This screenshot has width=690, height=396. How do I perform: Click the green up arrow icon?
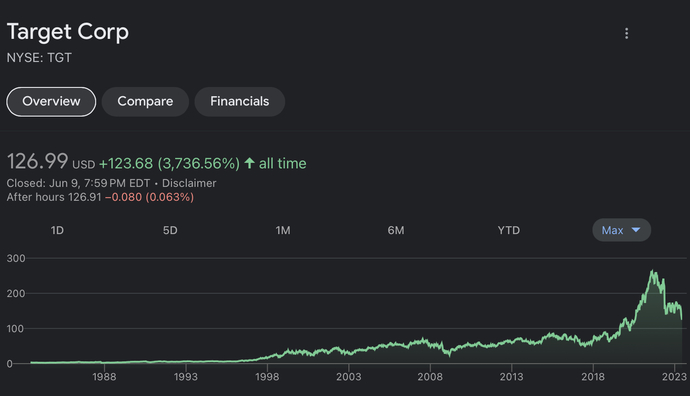coord(250,163)
